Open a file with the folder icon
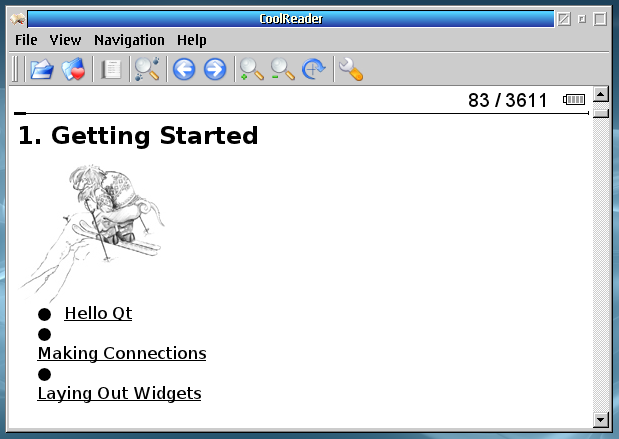This screenshot has height=439, width=619. coord(41,69)
